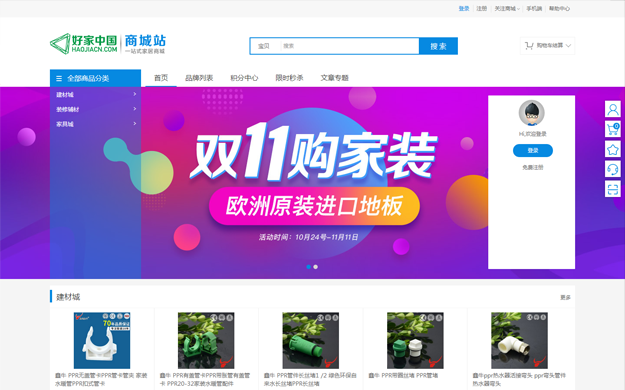Click 免费注册 link in welcome panel

pos(533,167)
